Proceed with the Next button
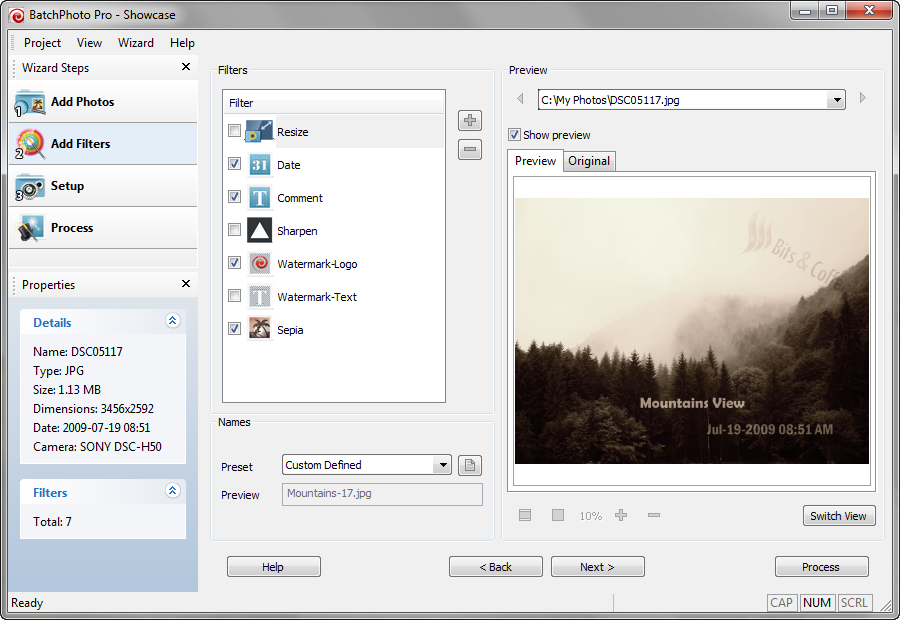Screen dimensions: 900x620 click(598, 567)
